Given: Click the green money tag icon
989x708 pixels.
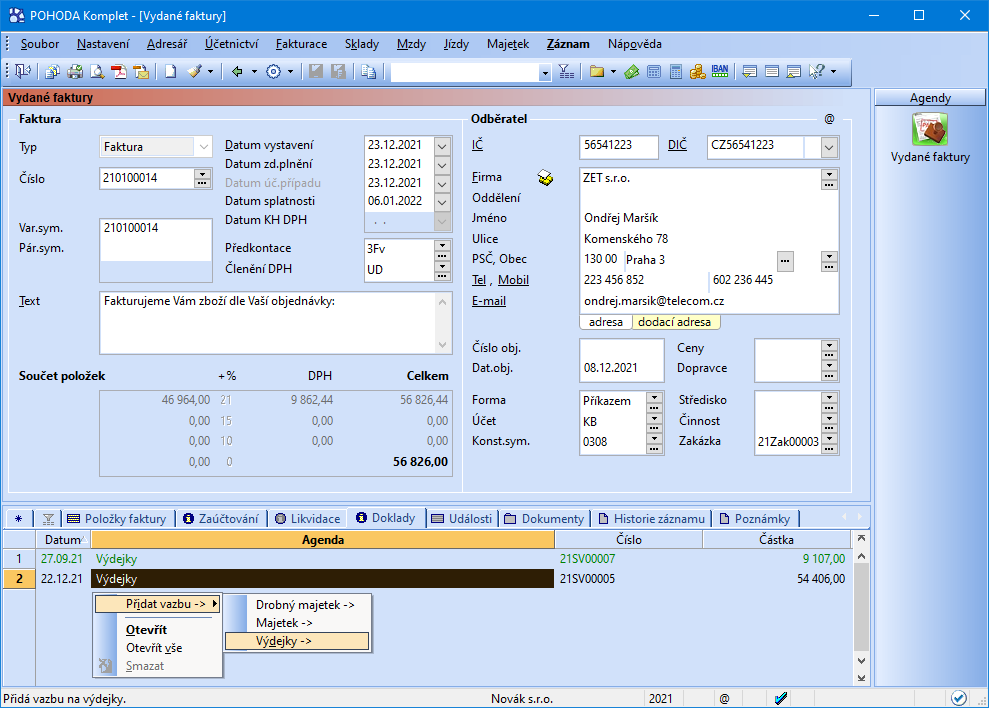Looking at the screenshot, I should coord(632,72).
